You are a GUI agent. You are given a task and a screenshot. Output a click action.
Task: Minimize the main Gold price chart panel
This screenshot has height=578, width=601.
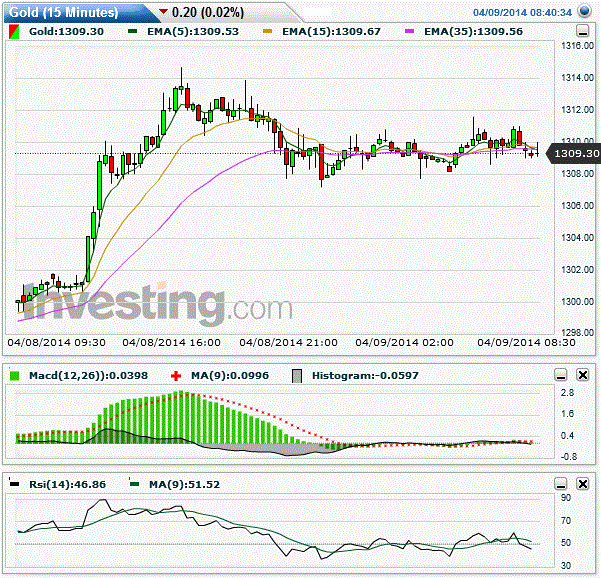[583, 31]
